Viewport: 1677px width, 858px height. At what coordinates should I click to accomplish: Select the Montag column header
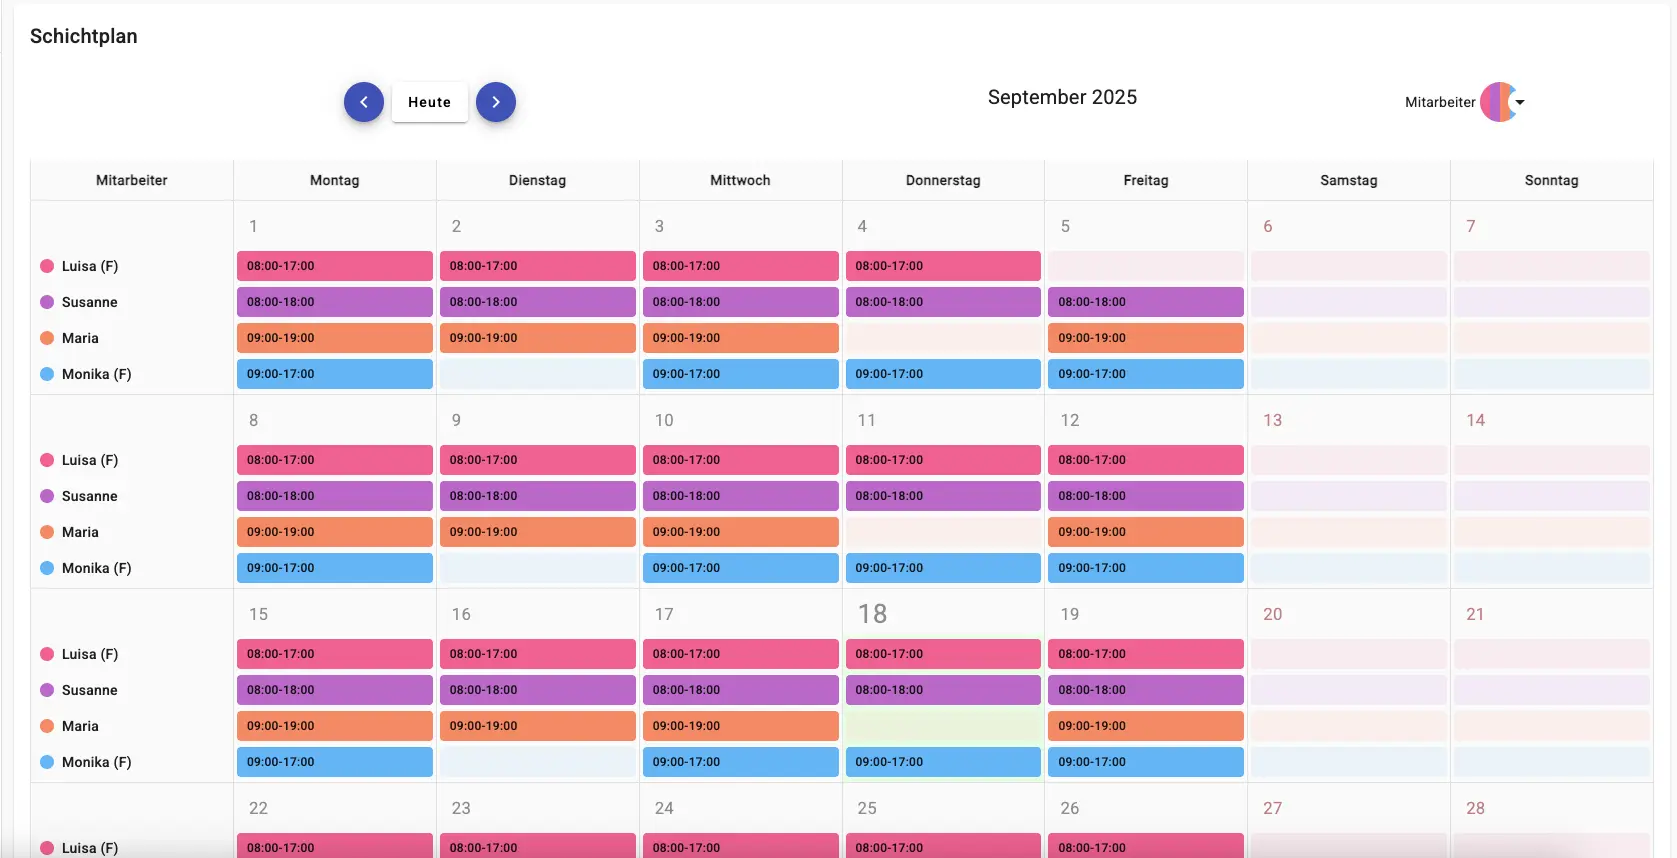pyautogui.click(x=334, y=180)
